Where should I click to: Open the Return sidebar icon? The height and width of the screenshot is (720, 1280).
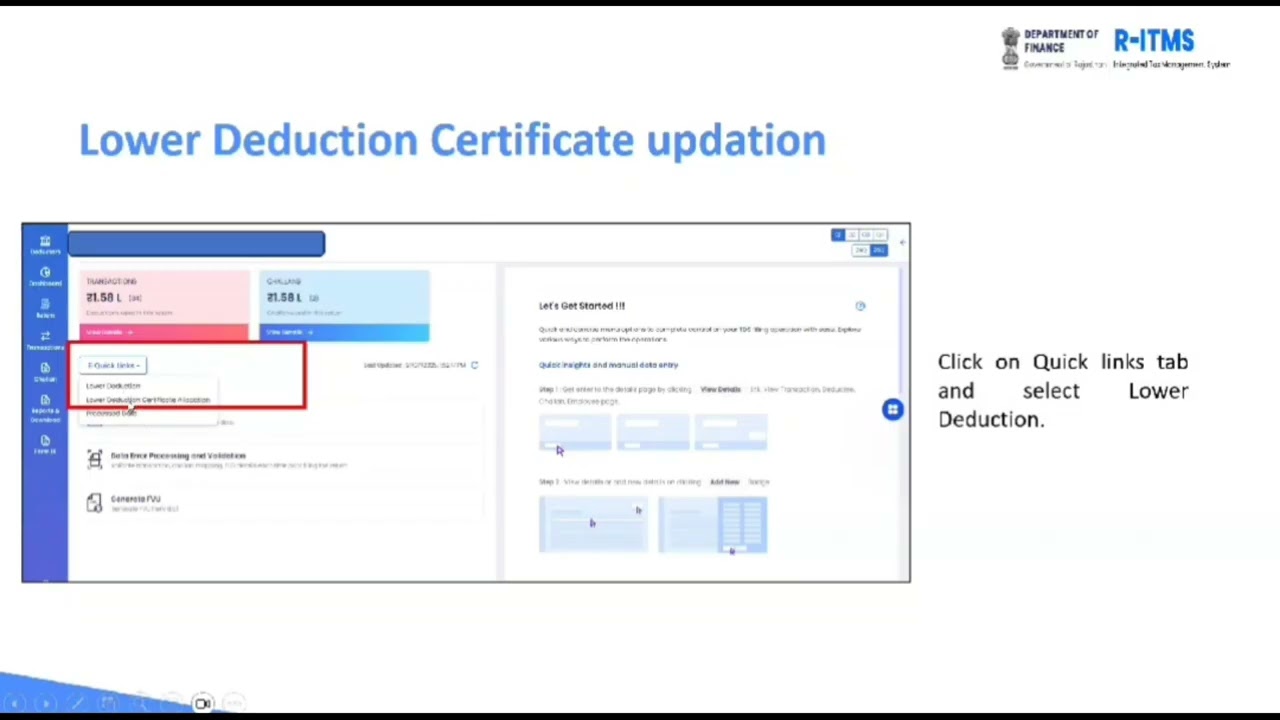[45, 308]
